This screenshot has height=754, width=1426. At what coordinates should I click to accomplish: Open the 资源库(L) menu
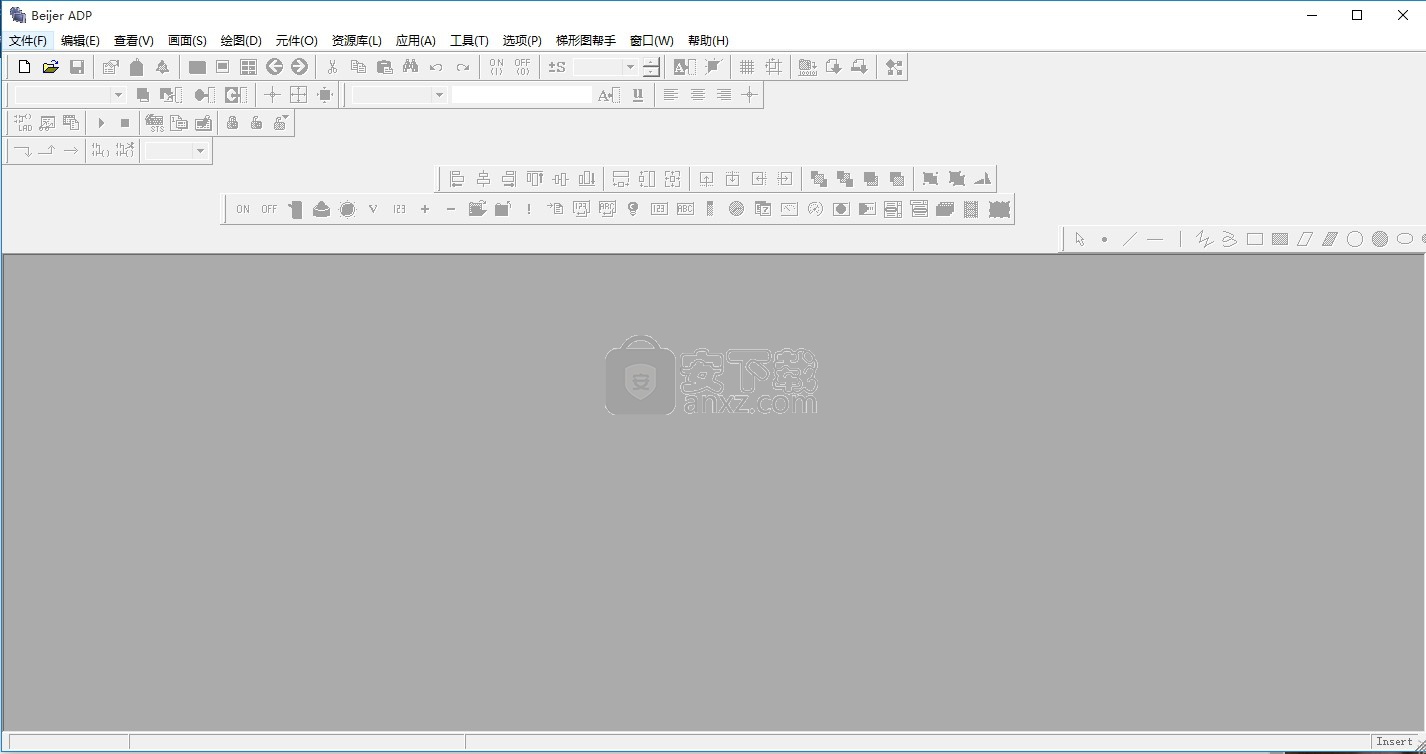pyautogui.click(x=357, y=41)
